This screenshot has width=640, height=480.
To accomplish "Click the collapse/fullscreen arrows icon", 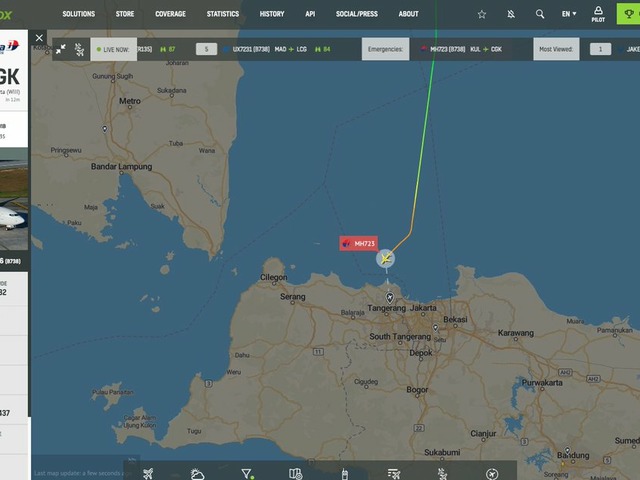I will point(61,49).
